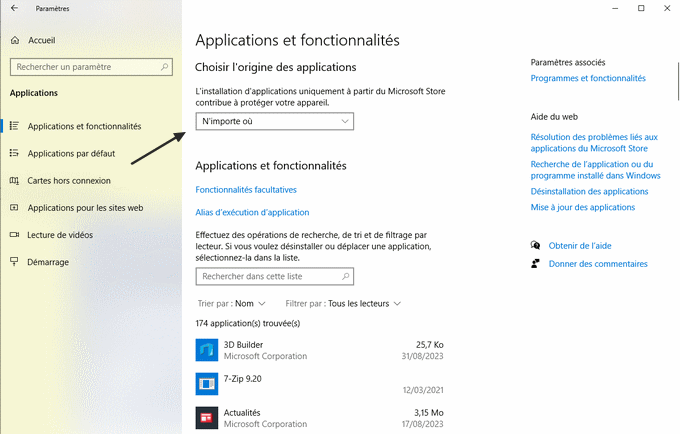This screenshot has height=434, width=680.
Task: Expand the Trier par Nom dropdown
Action: [232, 303]
